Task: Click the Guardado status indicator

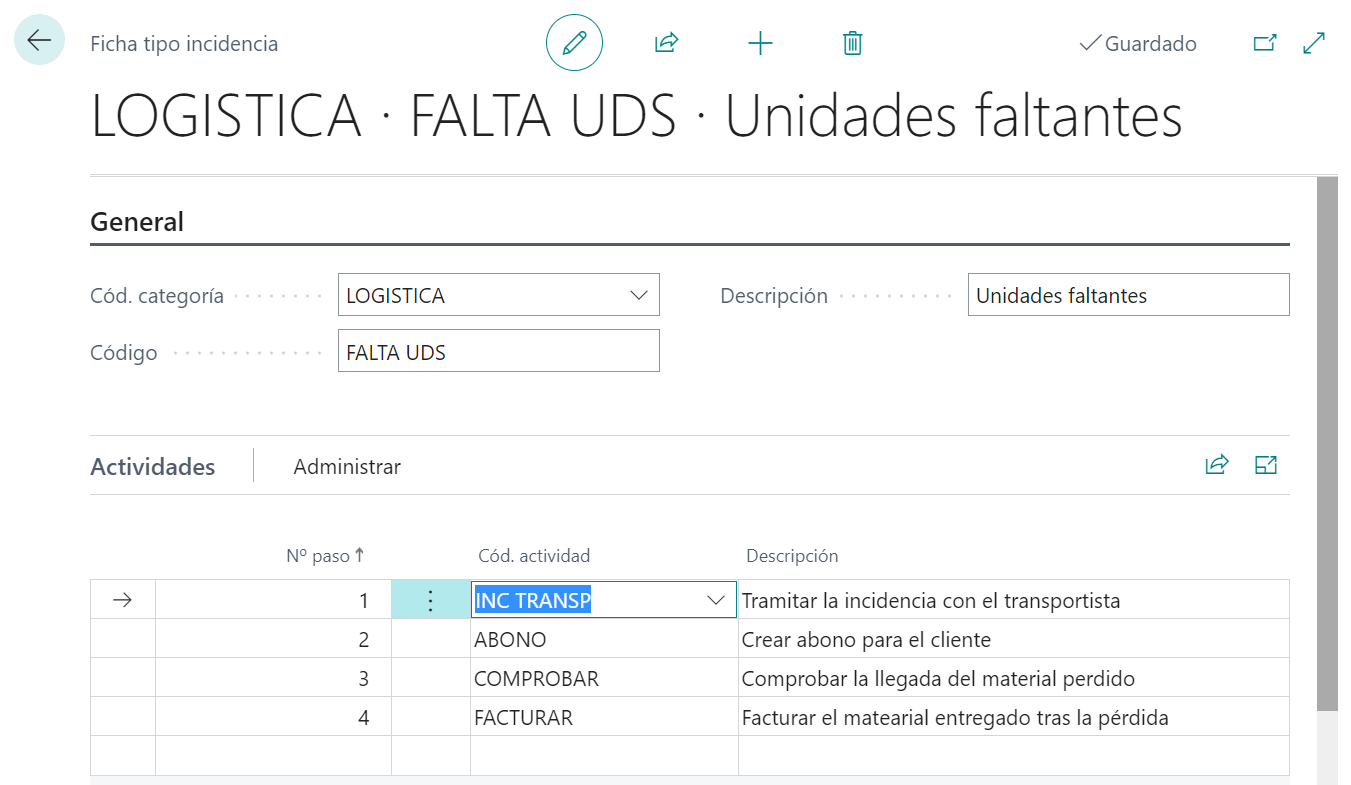Action: point(1138,44)
